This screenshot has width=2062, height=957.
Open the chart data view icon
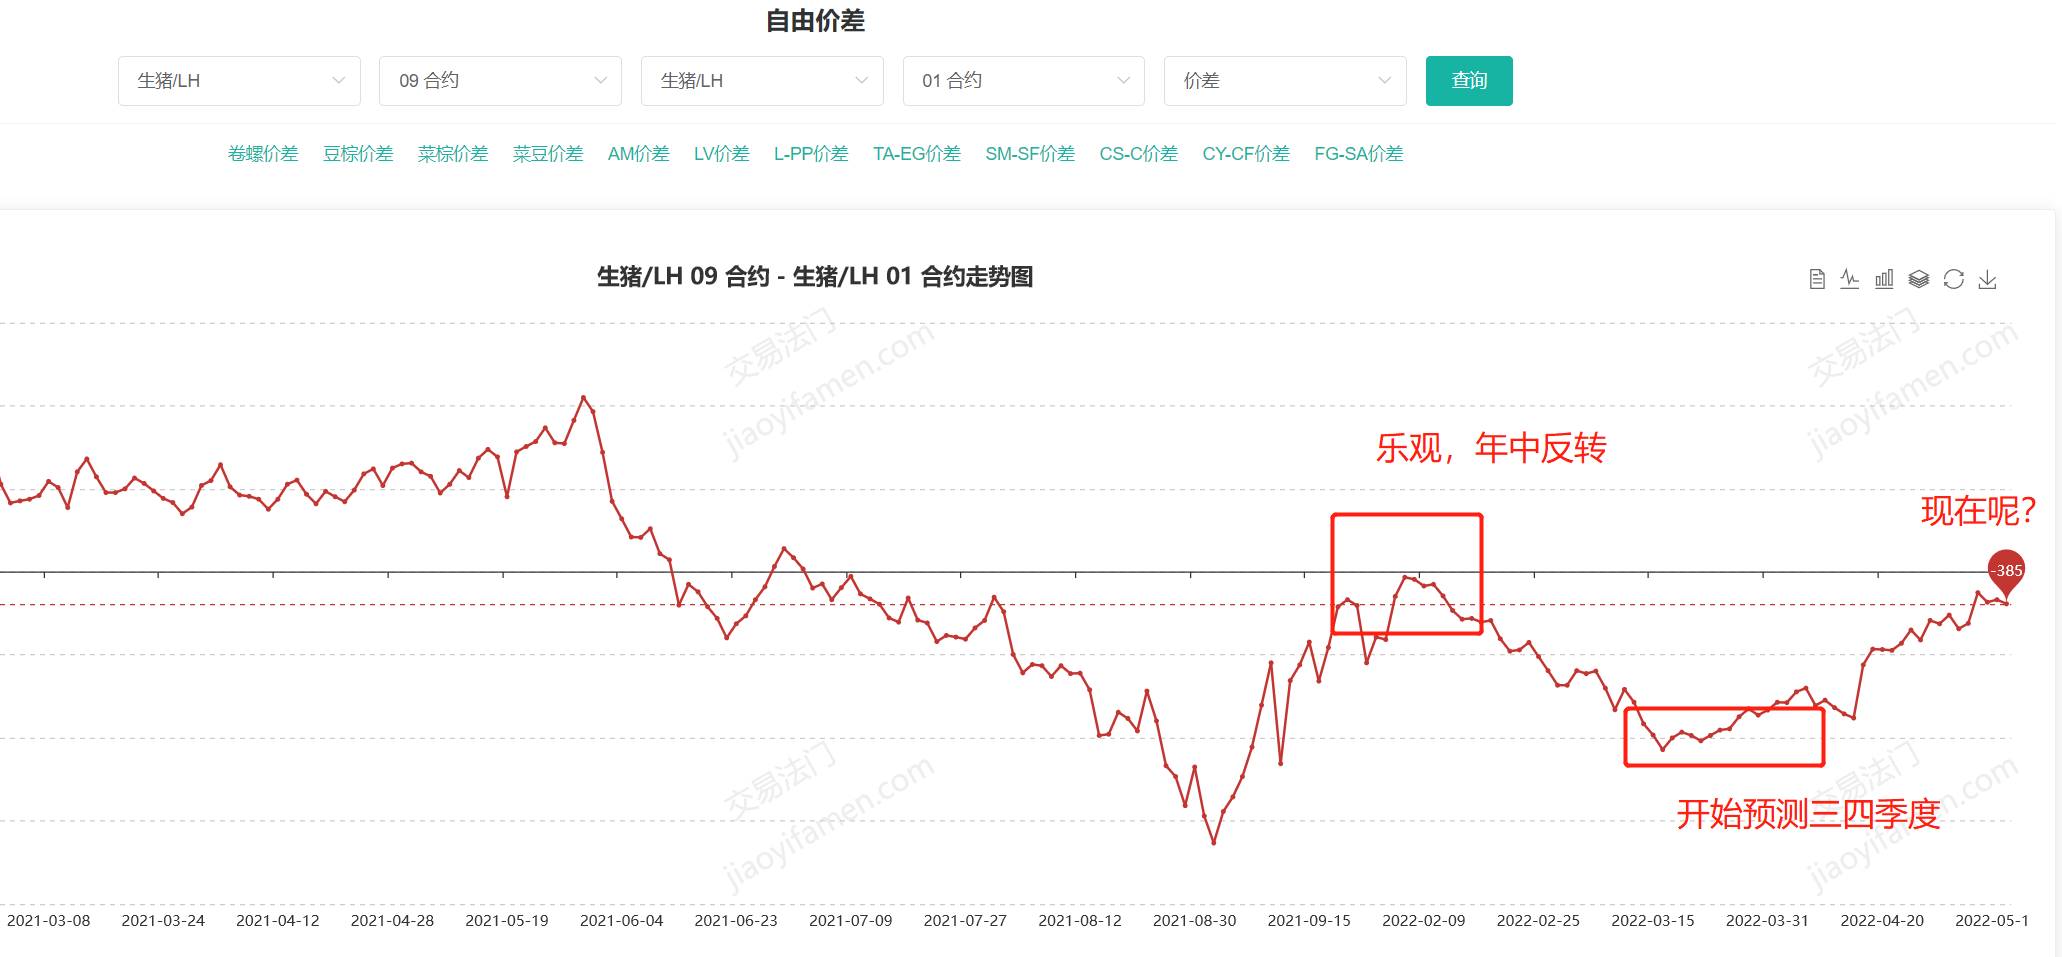point(1817,279)
